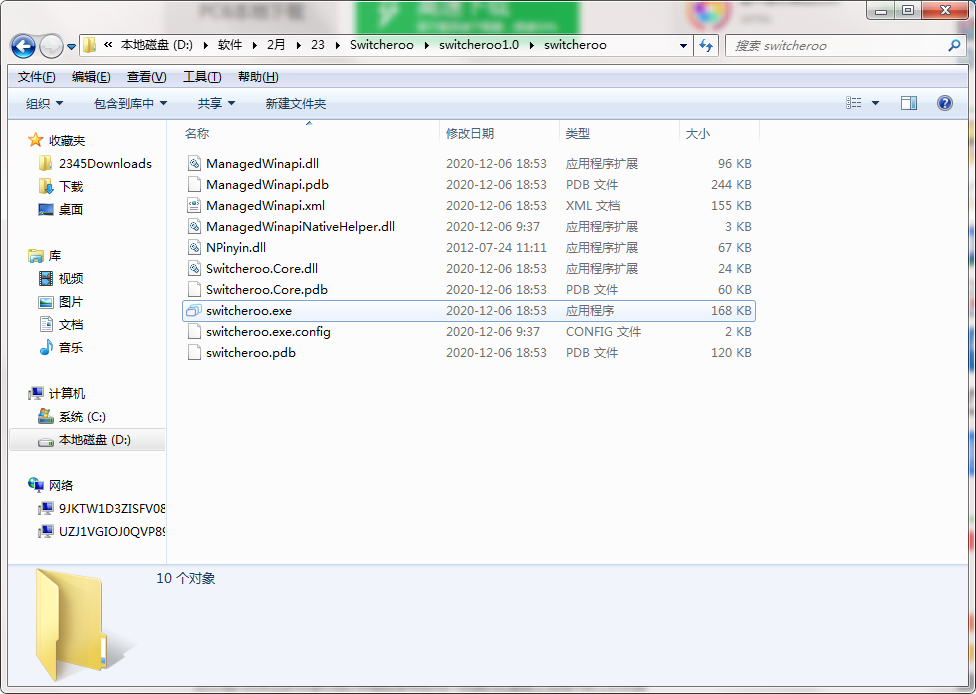Open help with blue question mark icon
The width and height of the screenshot is (976, 694).
coord(944,103)
